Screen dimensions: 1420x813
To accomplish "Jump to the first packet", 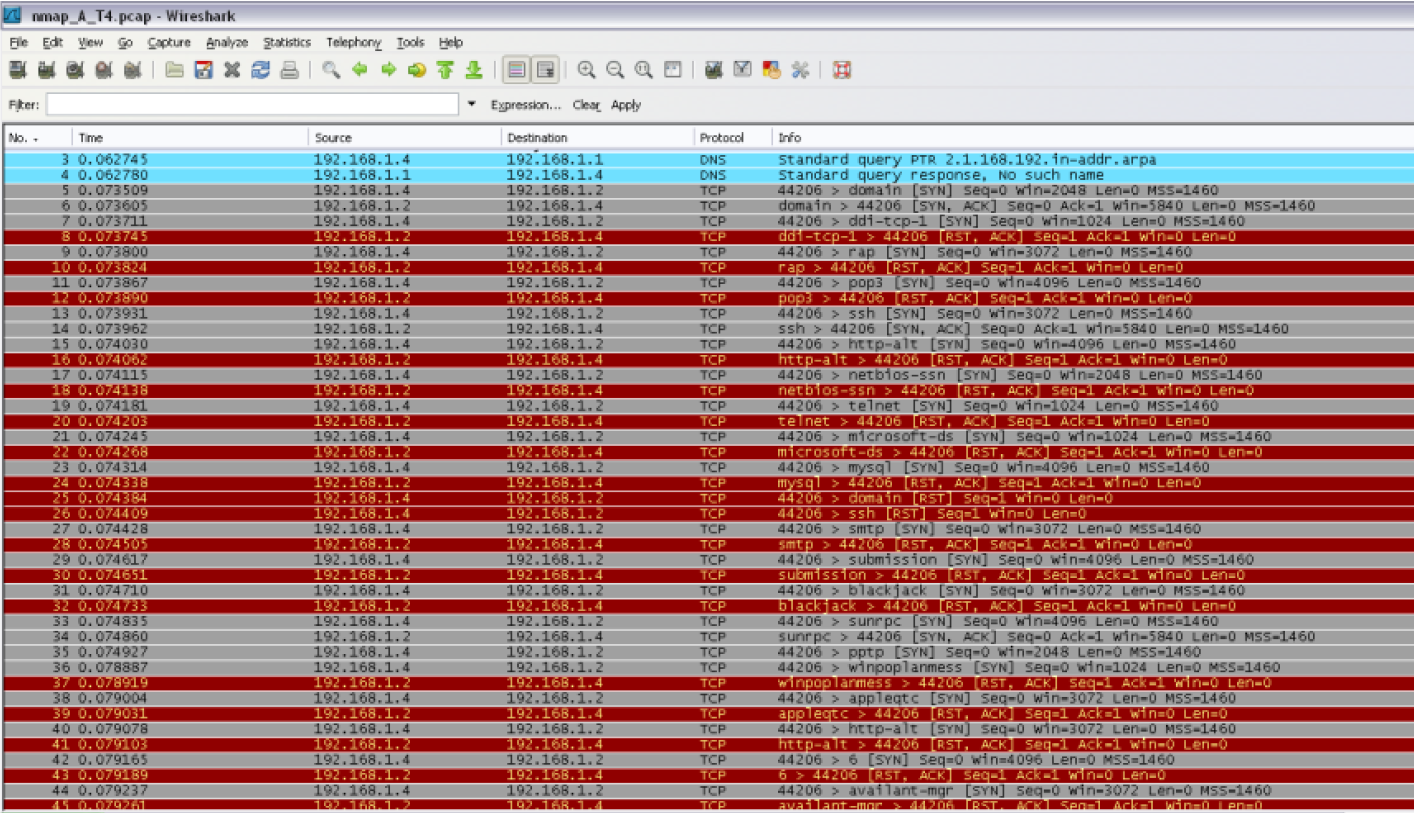I will point(446,70).
